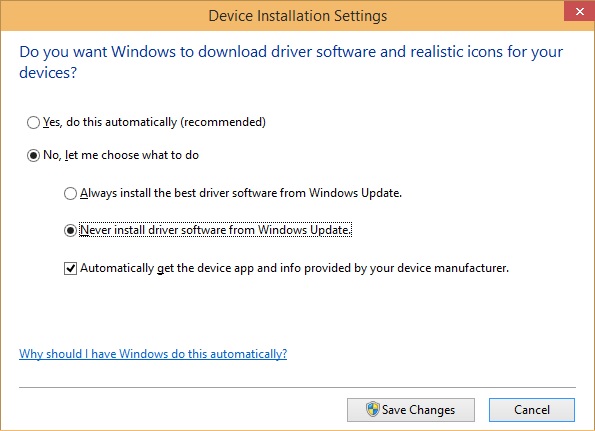Click the "Save Changes" text beside the shield
Image resolution: width=595 pixels, height=431 pixels.
[x=418, y=410]
